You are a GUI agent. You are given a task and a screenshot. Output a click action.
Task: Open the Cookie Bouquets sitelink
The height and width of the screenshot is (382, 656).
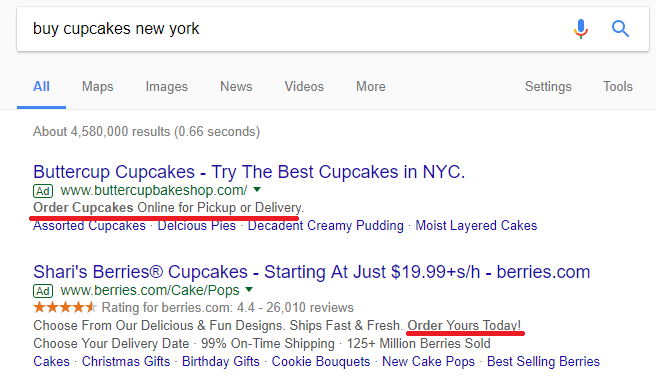click(x=321, y=361)
